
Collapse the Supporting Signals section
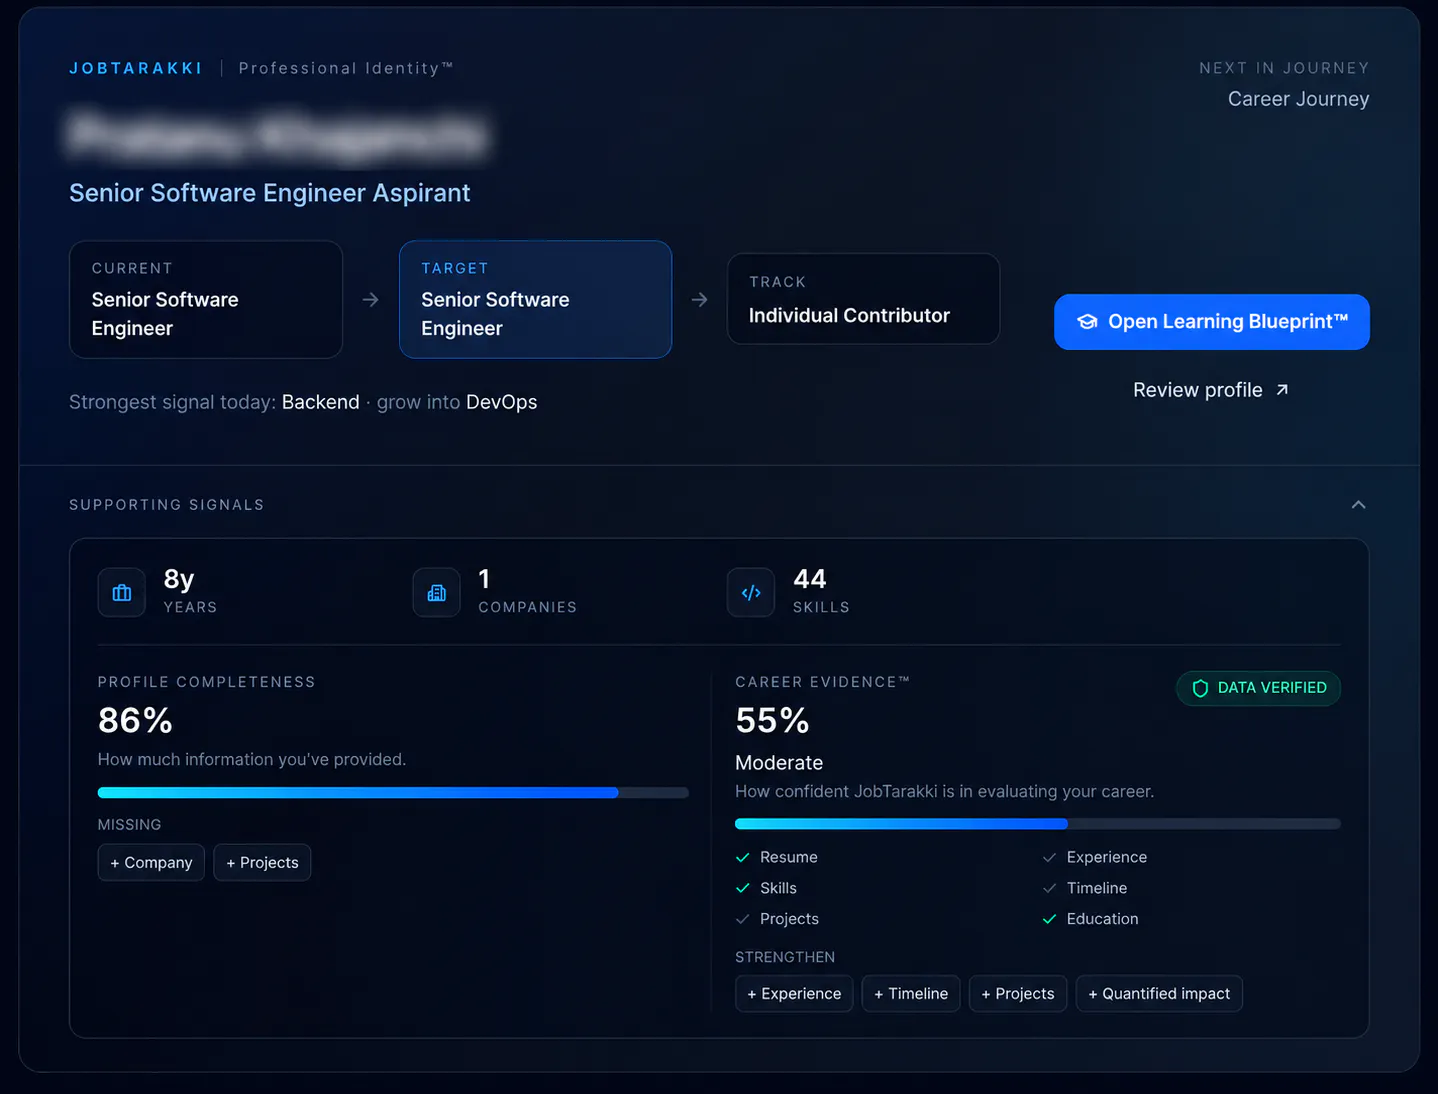pyautogui.click(x=1358, y=505)
